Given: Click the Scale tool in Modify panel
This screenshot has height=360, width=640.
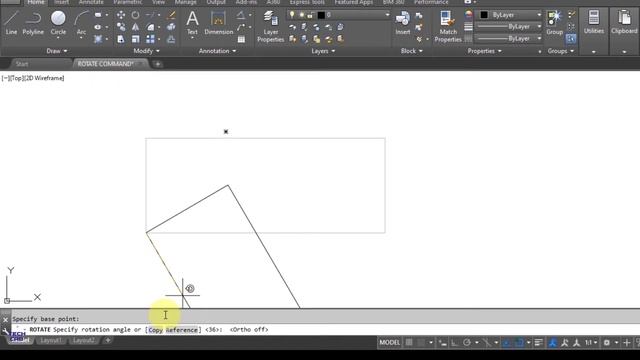Looking at the screenshot, I should click(x=135, y=39).
